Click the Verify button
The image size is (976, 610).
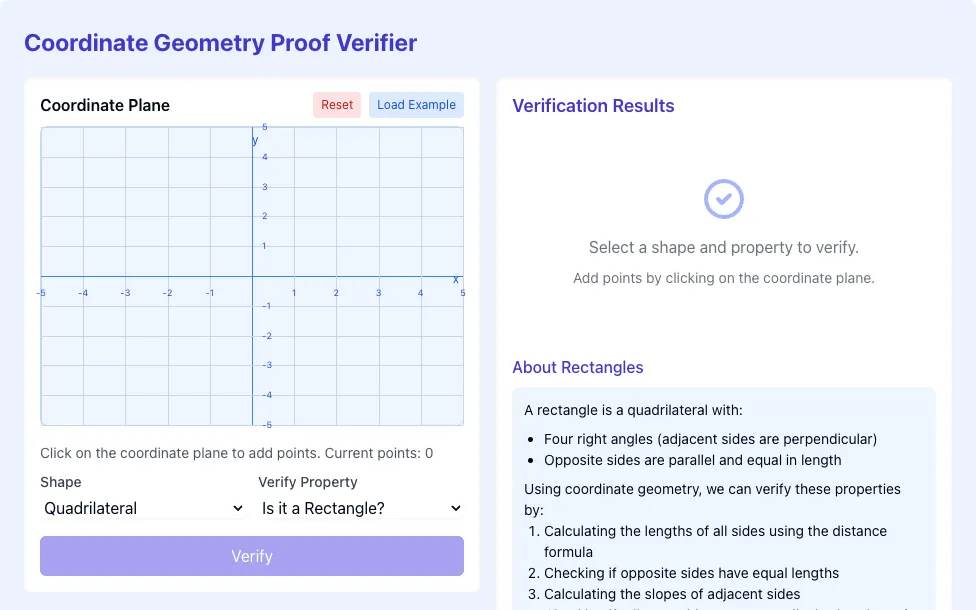point(252,556)
